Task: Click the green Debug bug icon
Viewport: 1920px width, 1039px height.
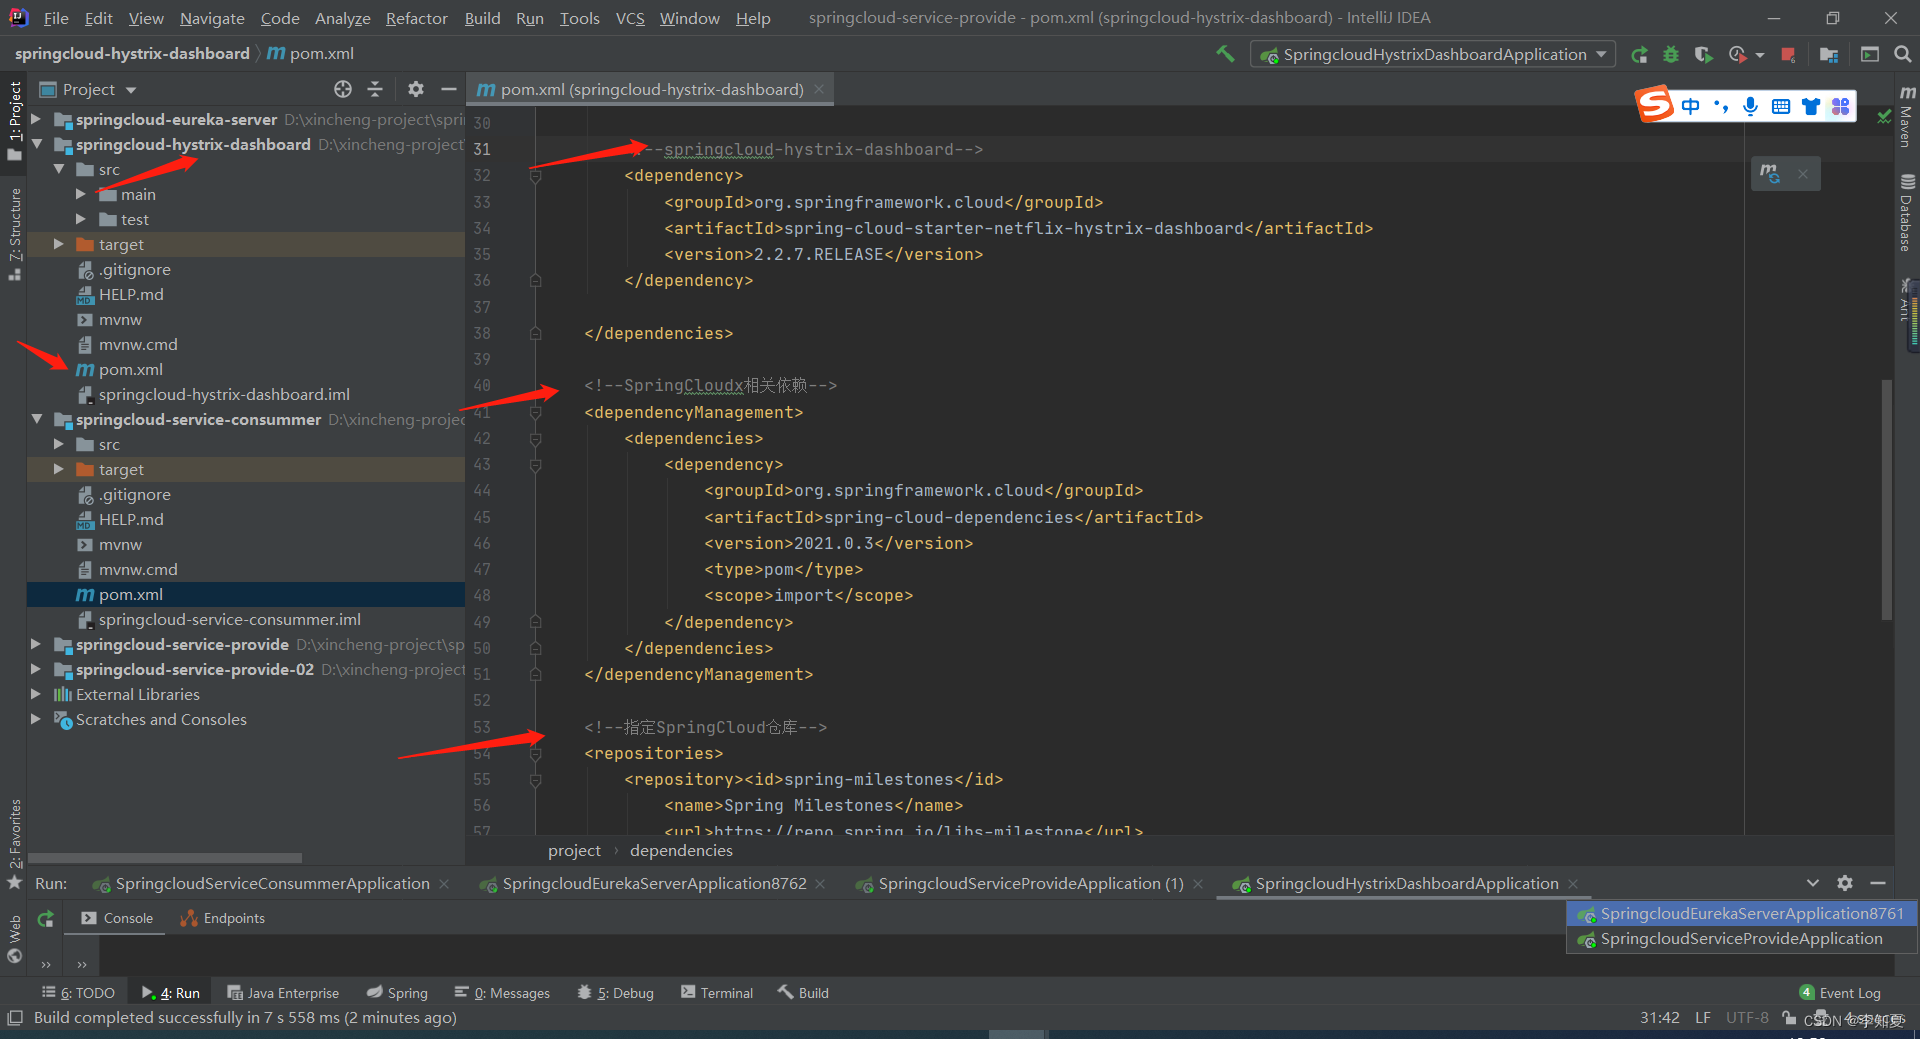Action: click(1671, 55)
